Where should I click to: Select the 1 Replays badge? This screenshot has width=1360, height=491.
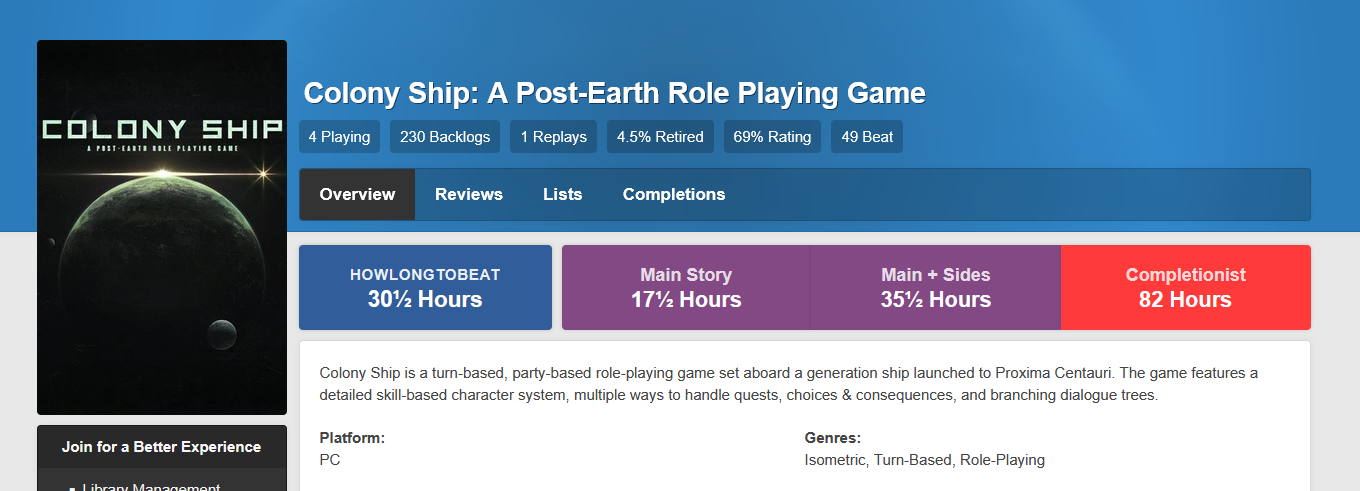coord(554,137)
